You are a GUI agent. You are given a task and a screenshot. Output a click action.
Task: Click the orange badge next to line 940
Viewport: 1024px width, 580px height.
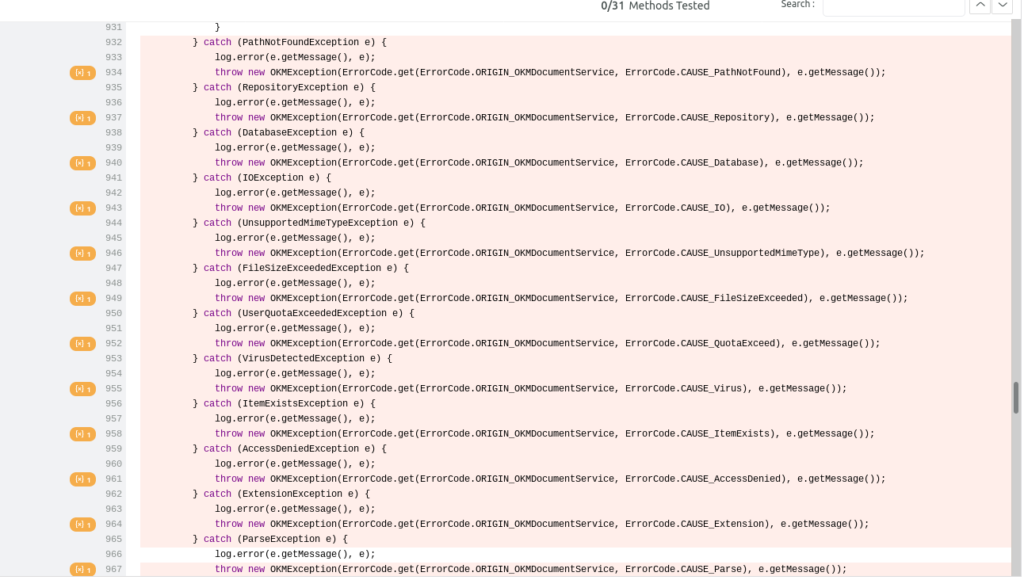pos(81,162)
